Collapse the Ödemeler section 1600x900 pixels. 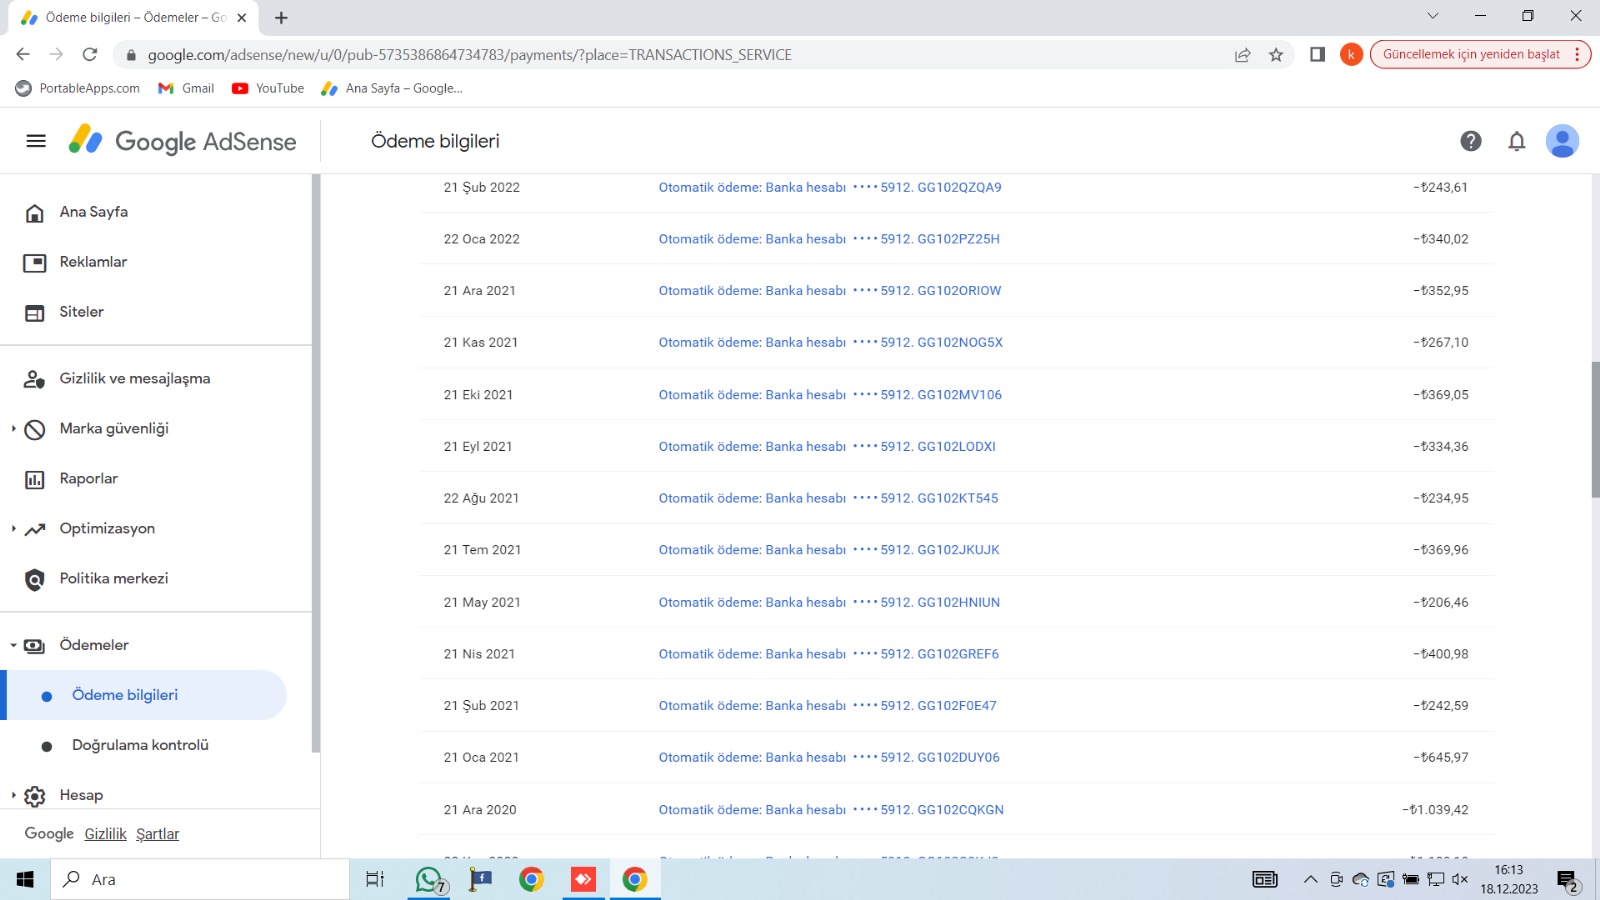(x=13, y=646)
